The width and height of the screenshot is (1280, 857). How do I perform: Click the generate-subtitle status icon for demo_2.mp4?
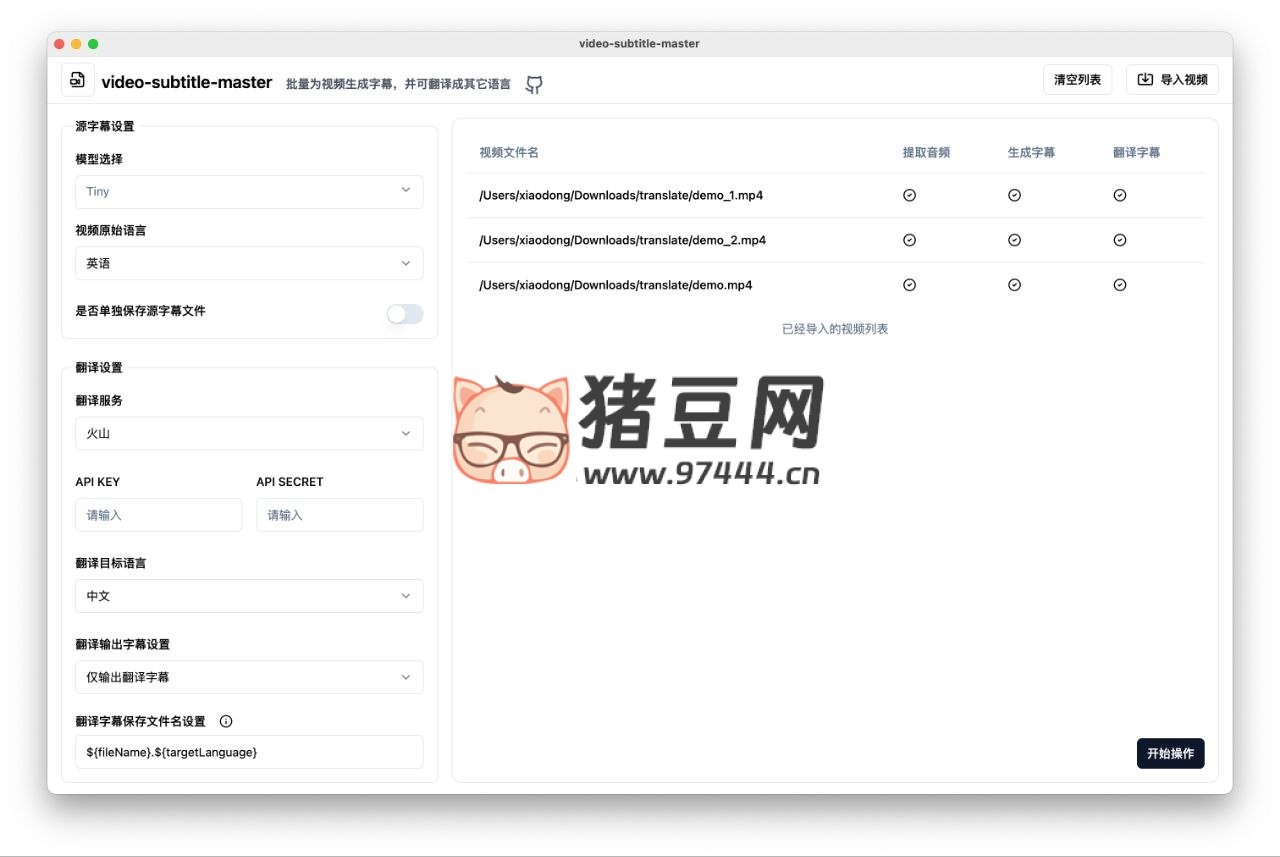coord(1014,240)
